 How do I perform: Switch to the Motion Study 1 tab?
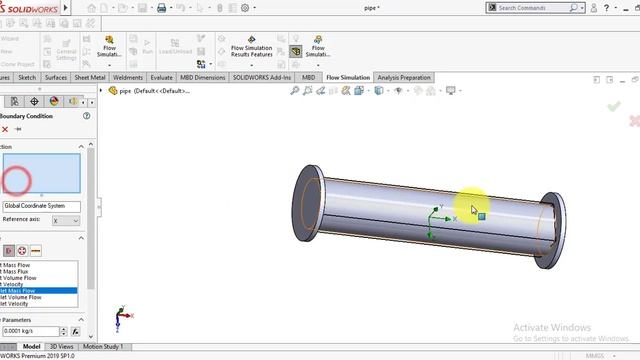click(103, 347)
